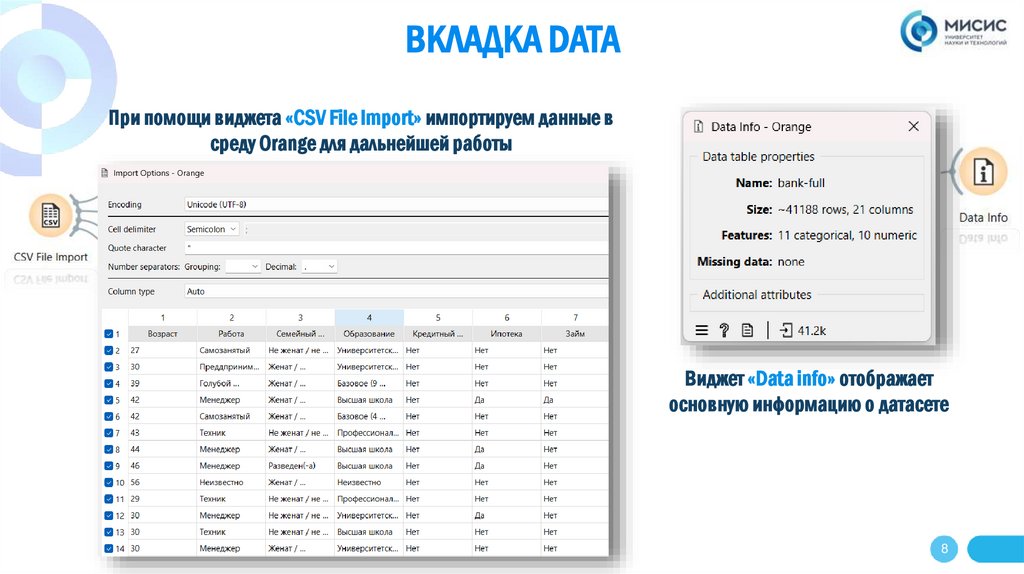Click Missing data 'none' value
This screenshot has height=574, width=1024.
coord(791,262)
